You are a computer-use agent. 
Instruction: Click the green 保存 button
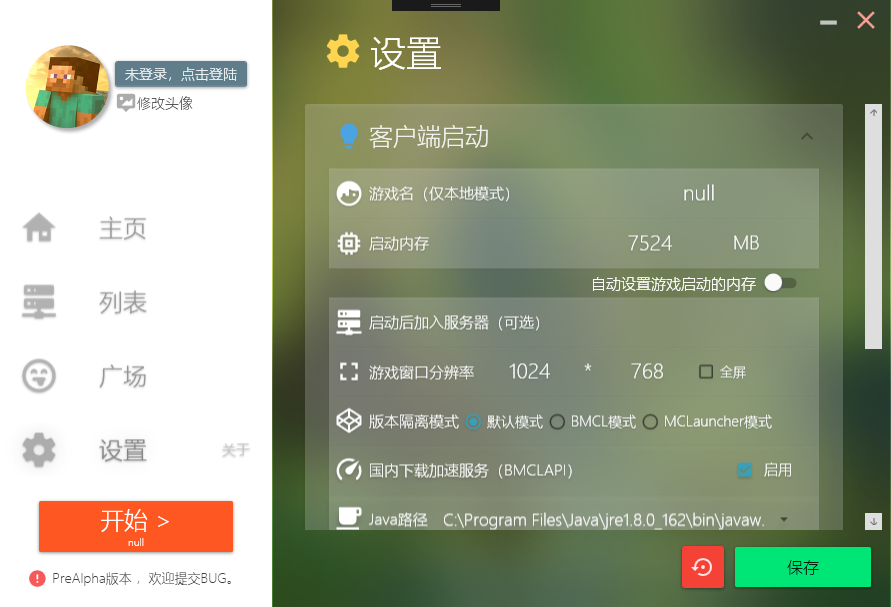[x=802, y=567]
